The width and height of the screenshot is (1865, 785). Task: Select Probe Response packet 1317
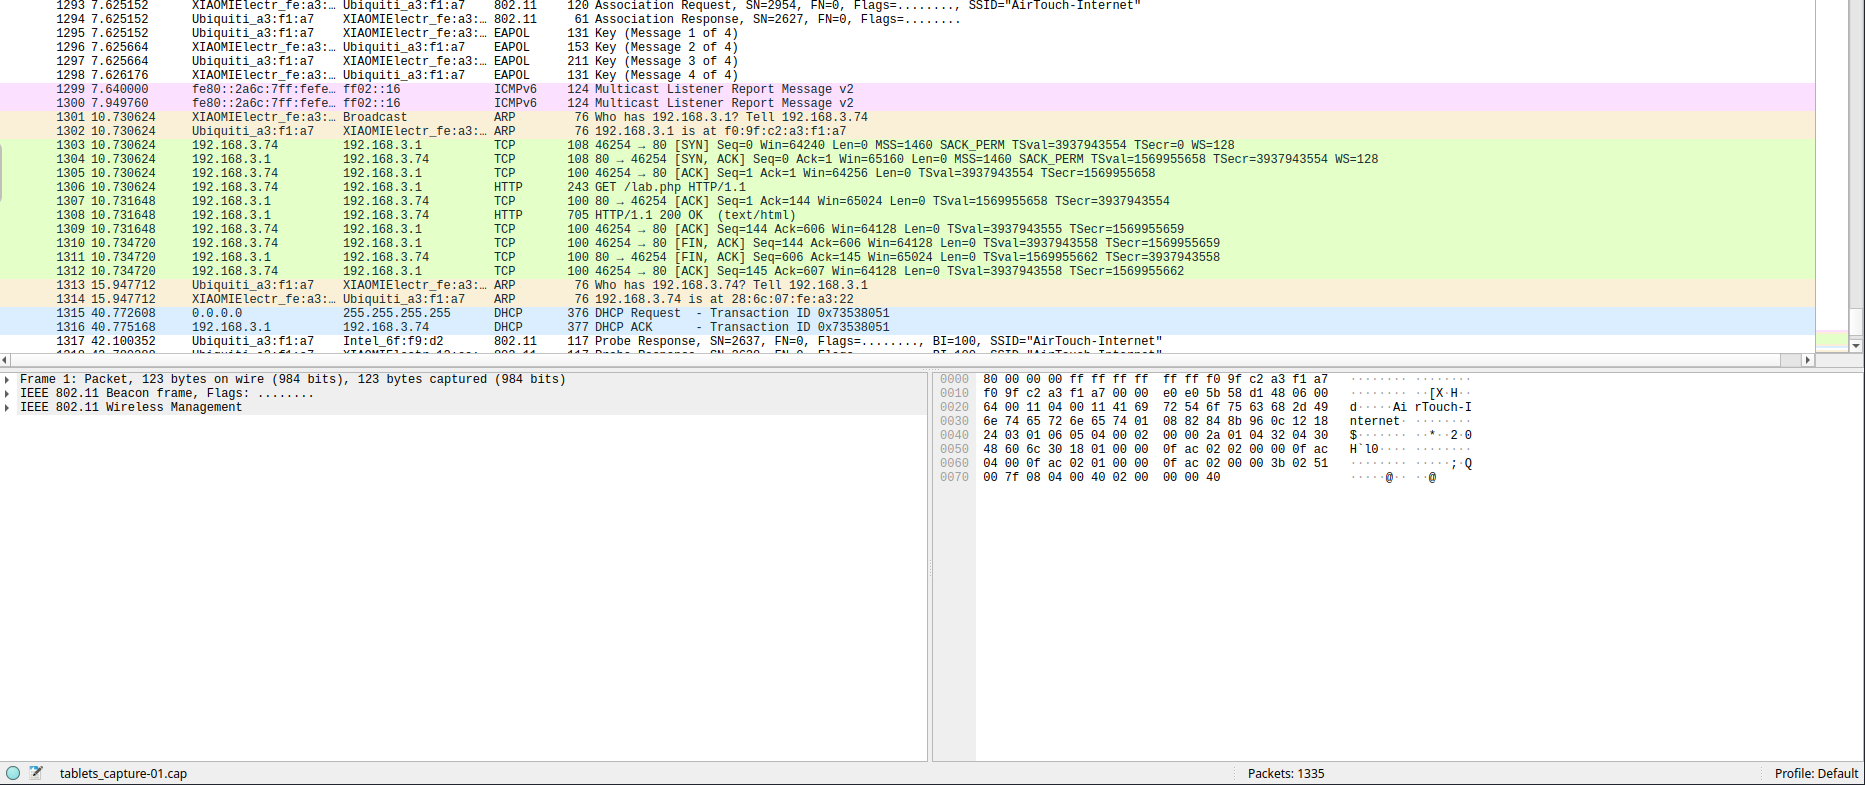tap(907, 341)
